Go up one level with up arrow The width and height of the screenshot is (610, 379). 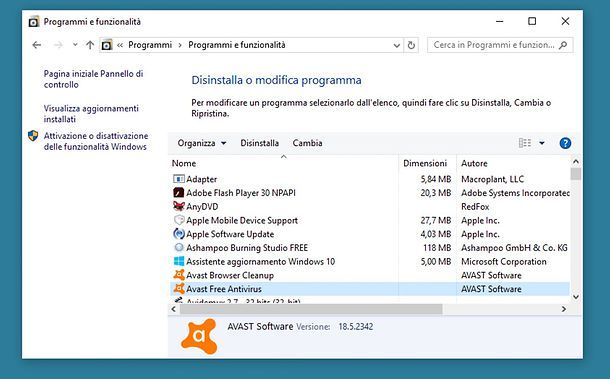click(x=90, y=45)
